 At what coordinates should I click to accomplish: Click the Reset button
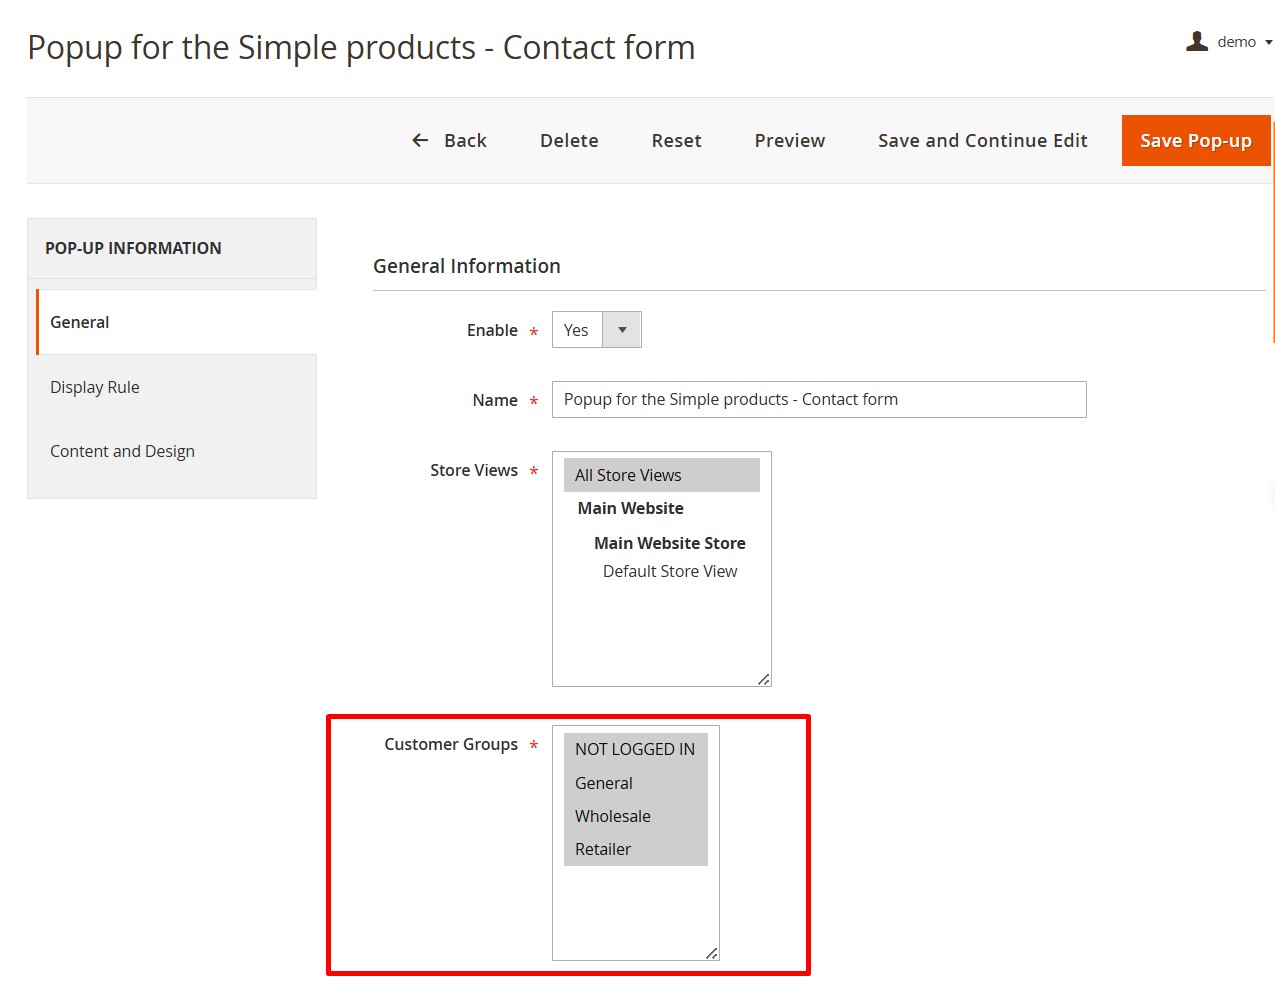676,141
